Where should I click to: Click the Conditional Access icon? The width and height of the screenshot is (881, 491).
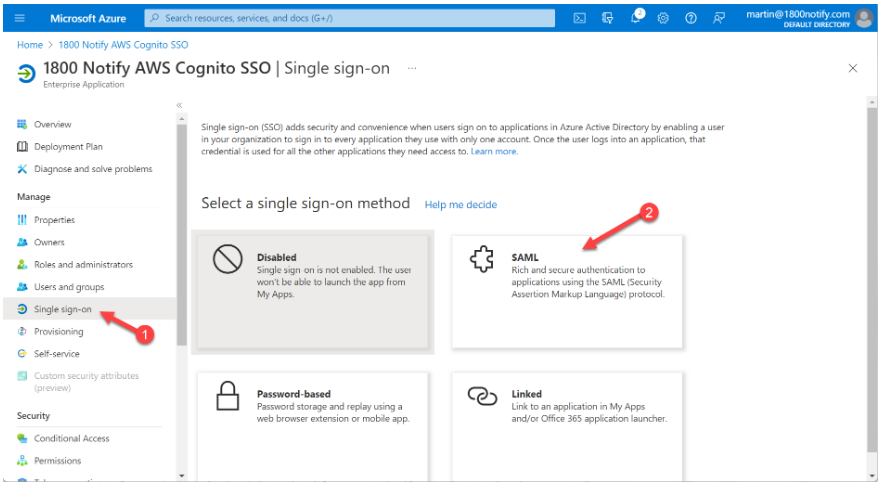[x=22, y=438]
